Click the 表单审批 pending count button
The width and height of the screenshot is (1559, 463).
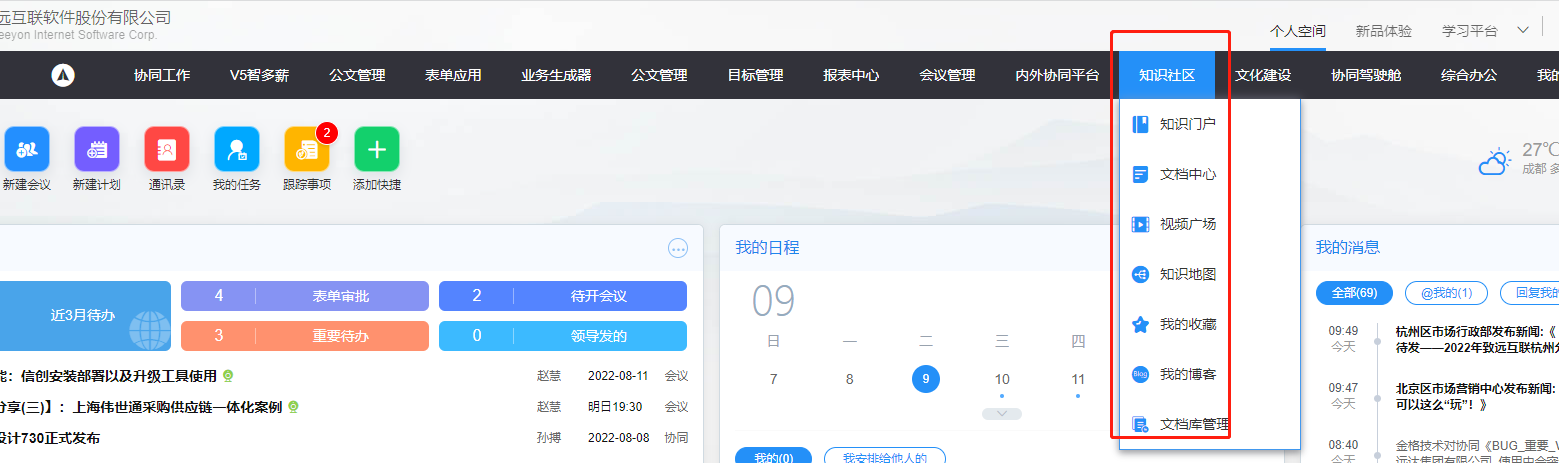[305, 296]
